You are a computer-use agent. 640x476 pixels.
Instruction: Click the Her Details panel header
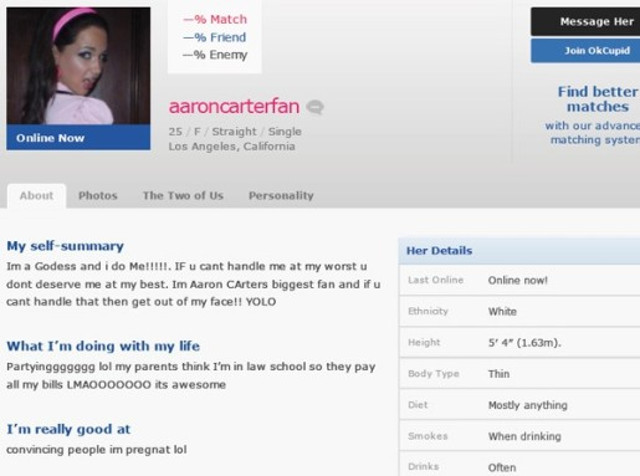pyautogui.click(x=440, y=250)
